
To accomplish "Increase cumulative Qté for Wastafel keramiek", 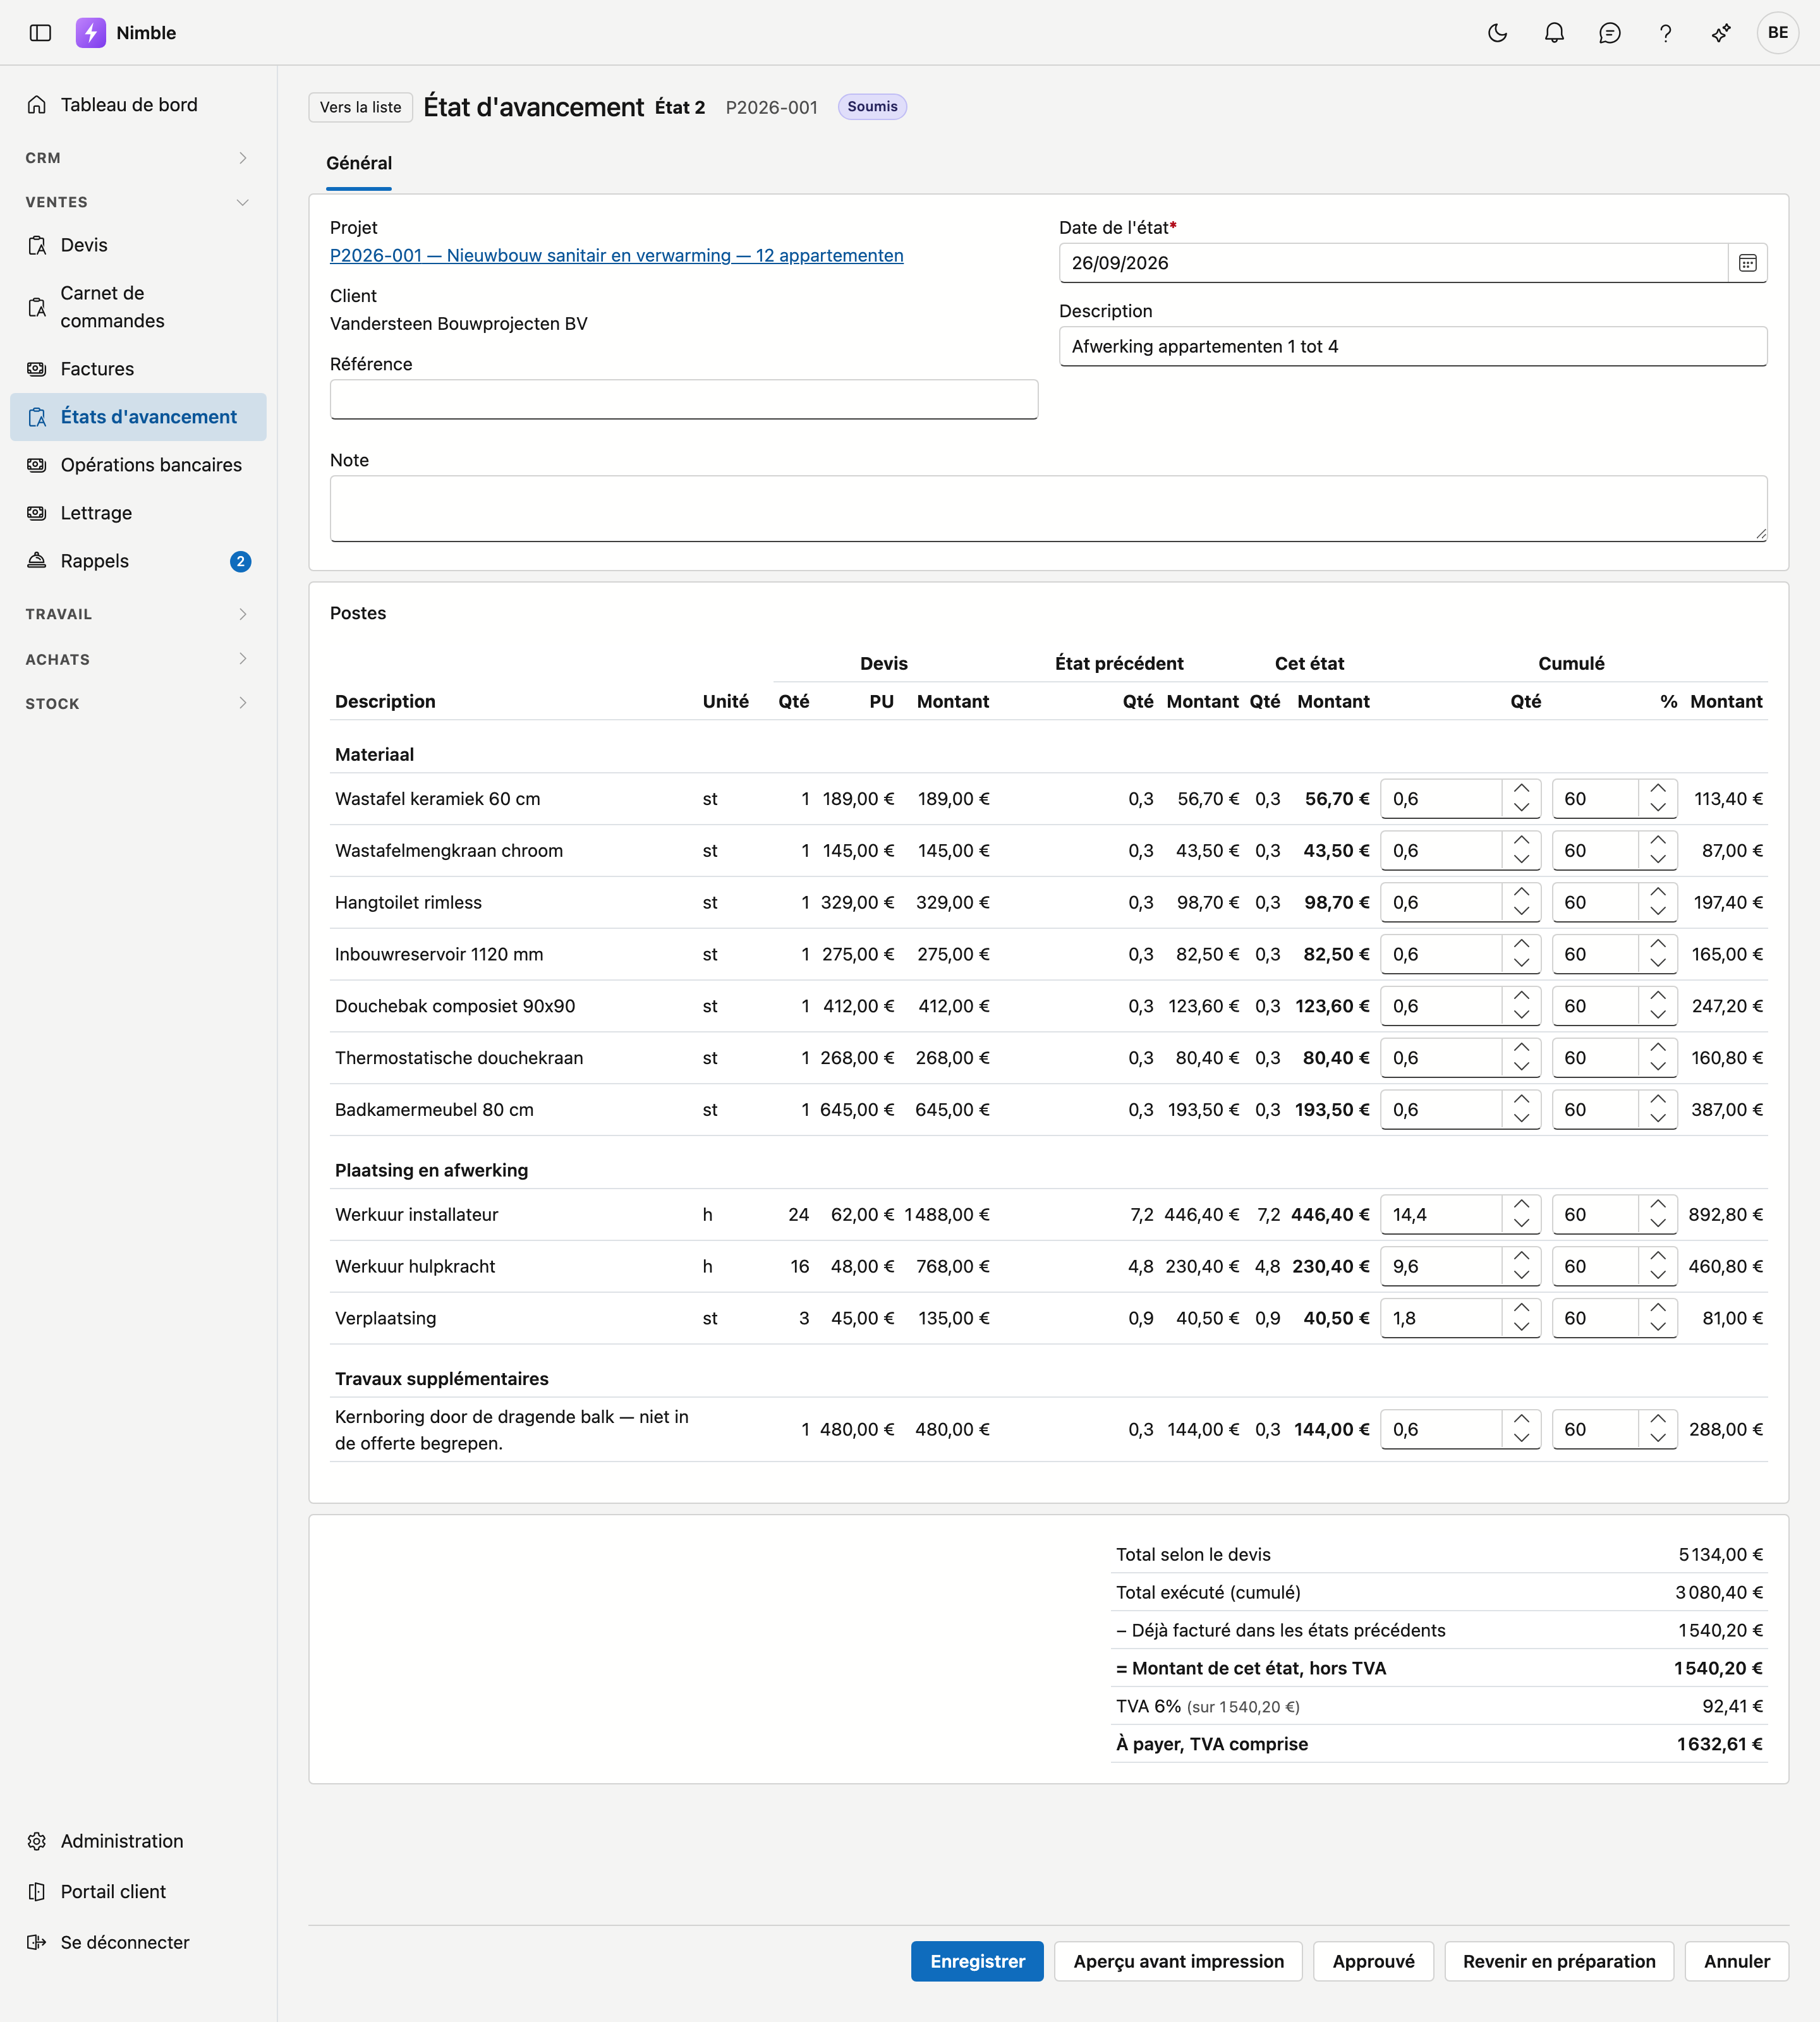I will 1521,789.
